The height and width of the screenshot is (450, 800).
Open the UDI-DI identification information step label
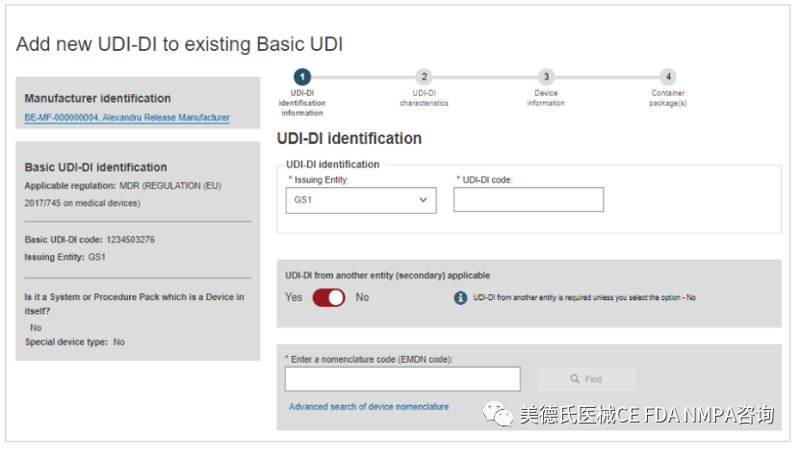click(x=302, y=103)
